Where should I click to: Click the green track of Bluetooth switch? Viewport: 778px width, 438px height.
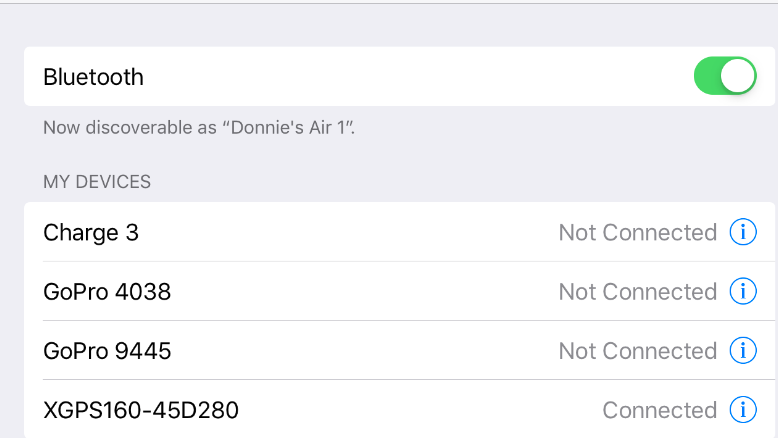pos(707,76)
